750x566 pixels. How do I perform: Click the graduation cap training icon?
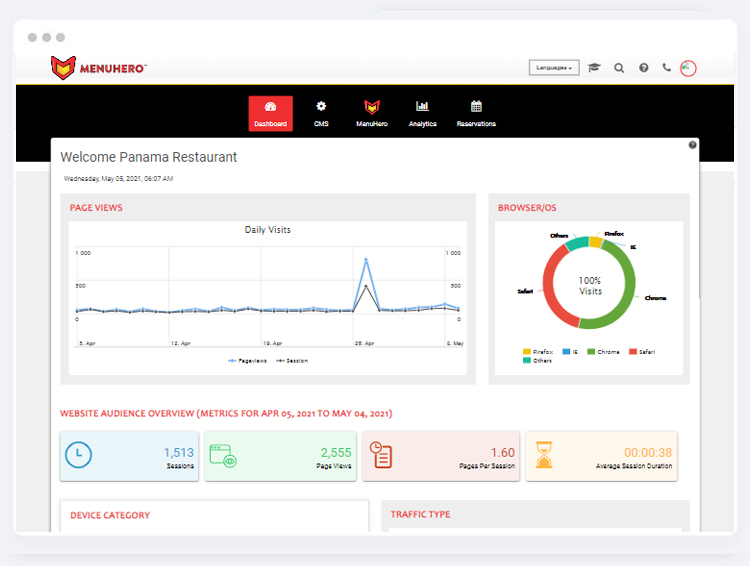click(594, 68)
